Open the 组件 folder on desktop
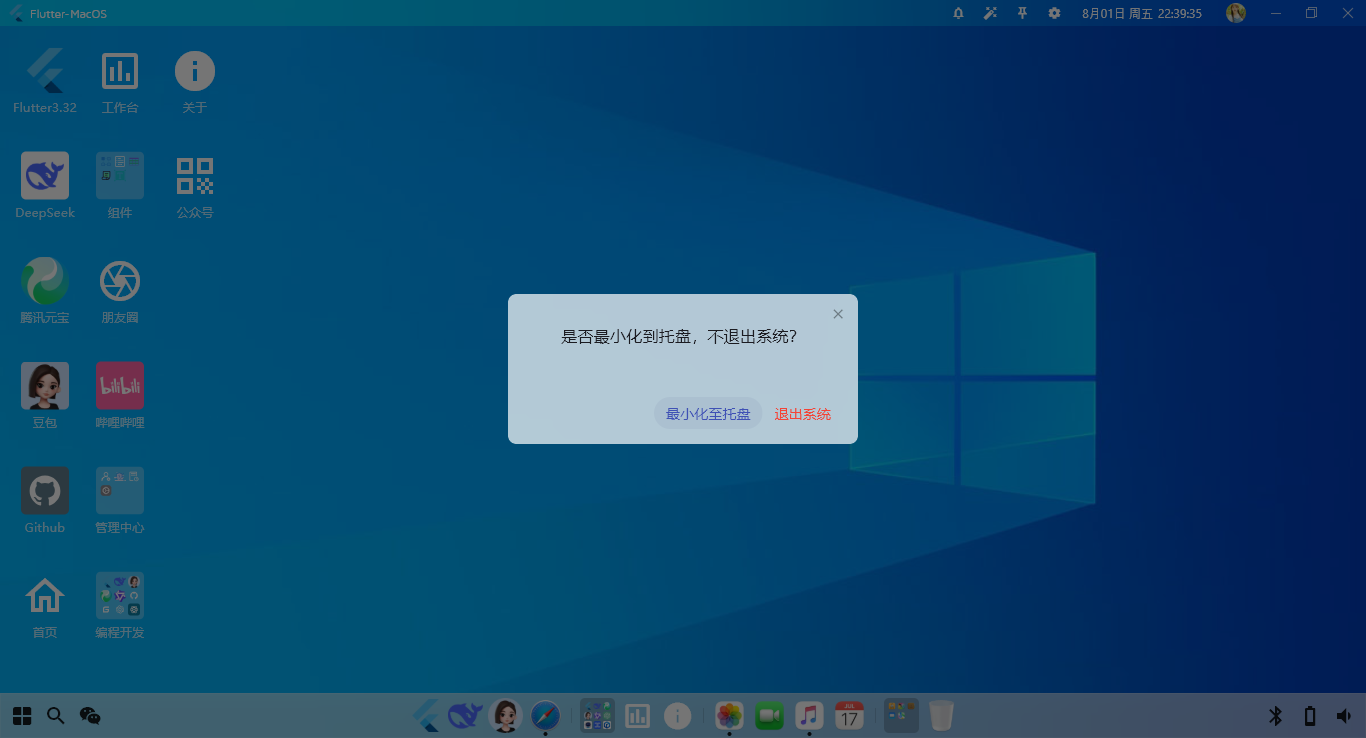The height and width of the screenshot is (738, 1366). tap(120, 187)
